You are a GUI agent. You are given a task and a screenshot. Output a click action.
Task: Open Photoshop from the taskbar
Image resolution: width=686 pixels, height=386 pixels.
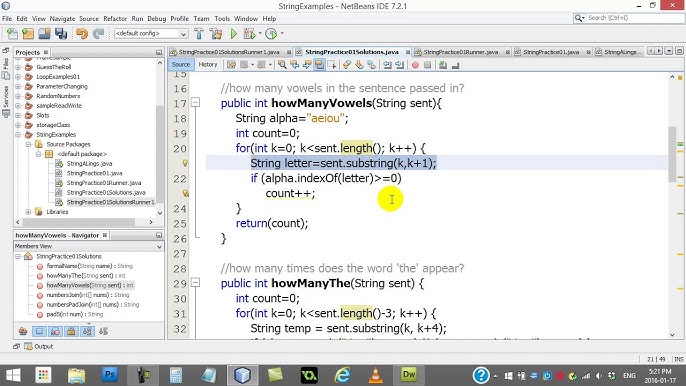[x=110, y=375]
